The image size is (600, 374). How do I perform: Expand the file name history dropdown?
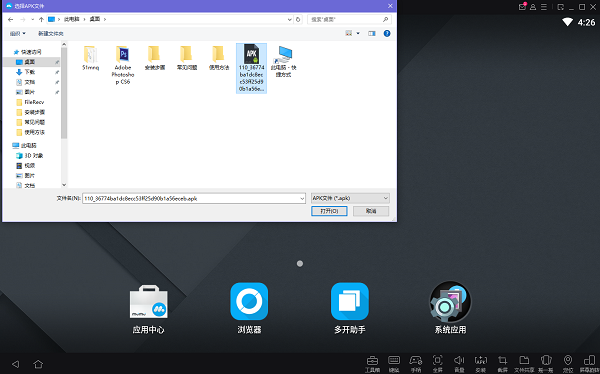(x=302, y=198)
